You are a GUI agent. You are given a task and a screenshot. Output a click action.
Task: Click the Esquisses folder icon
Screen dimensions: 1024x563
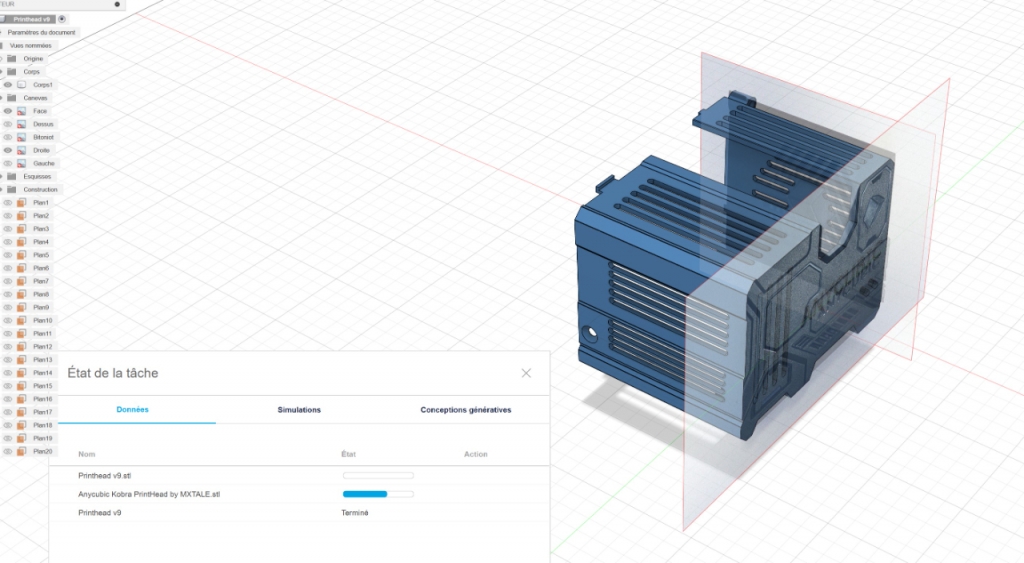pos(12,176)
